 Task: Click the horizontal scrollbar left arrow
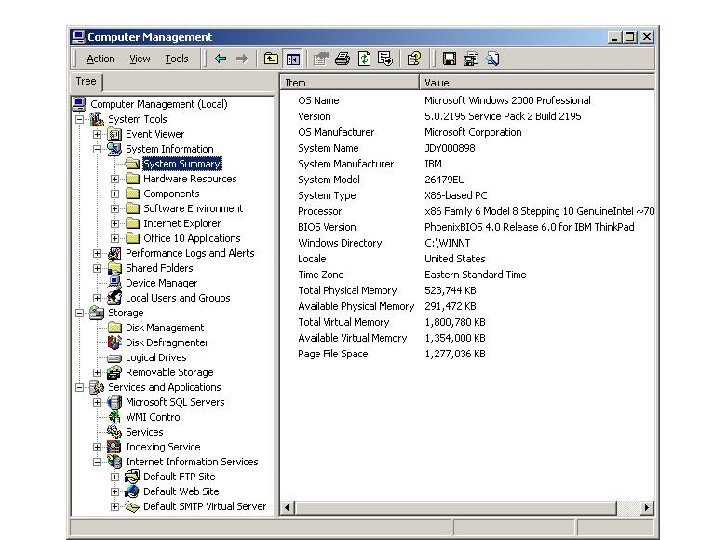(x=287, y=507)
